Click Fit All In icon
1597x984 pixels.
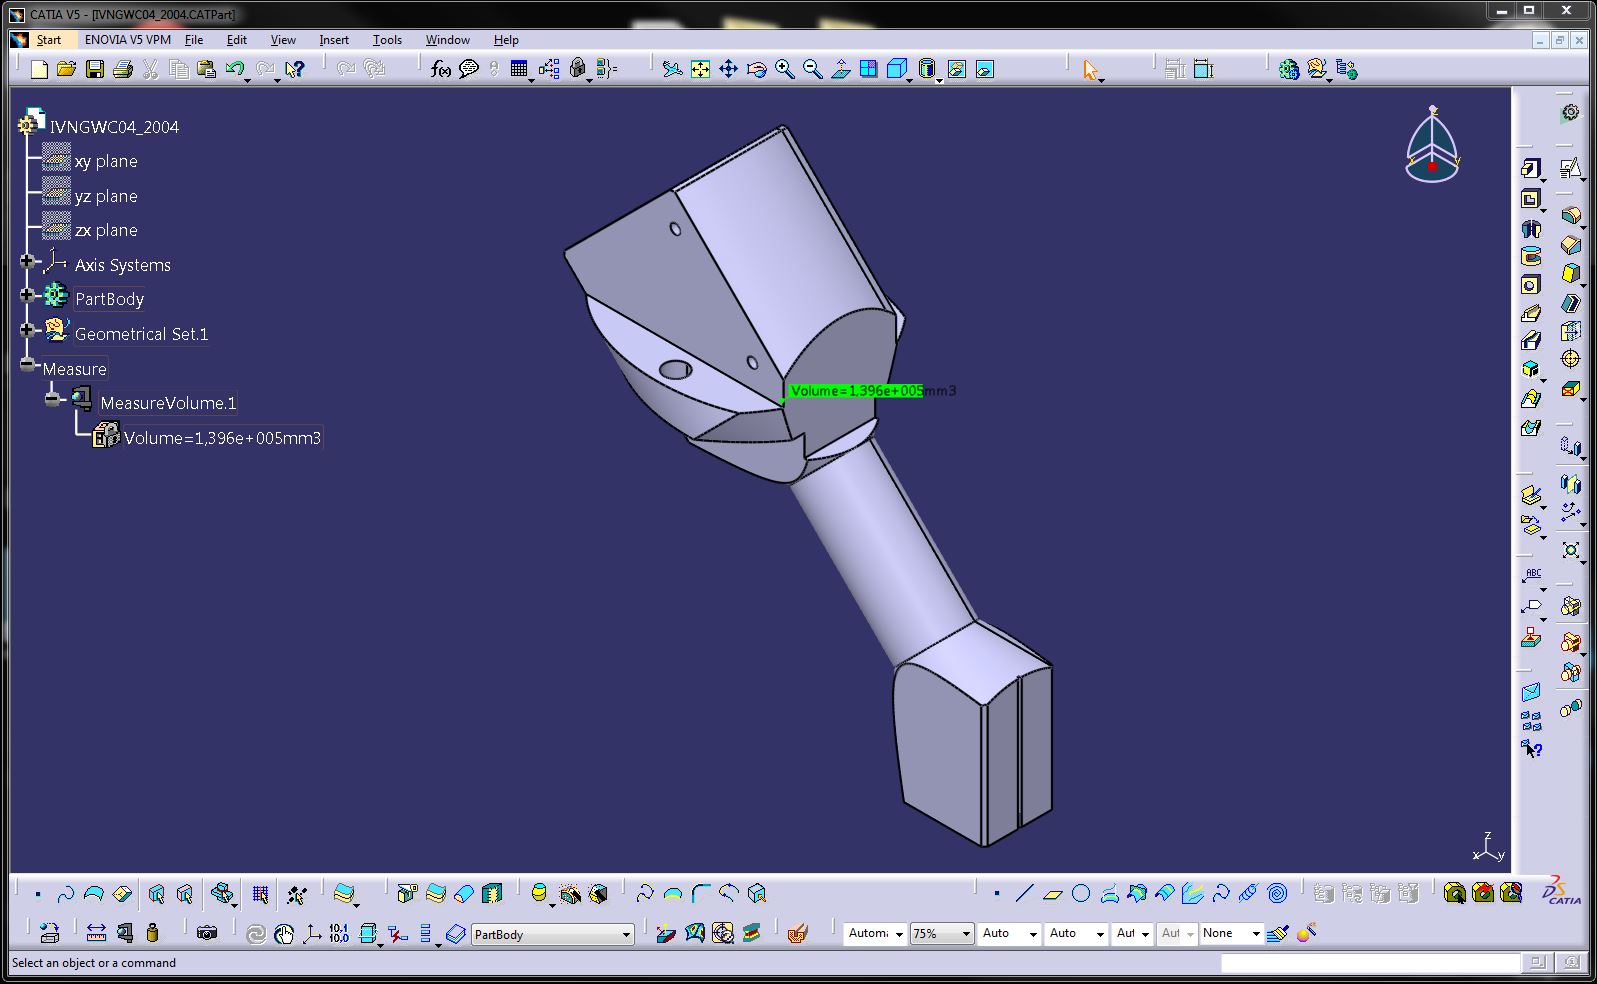coord(700,69)
